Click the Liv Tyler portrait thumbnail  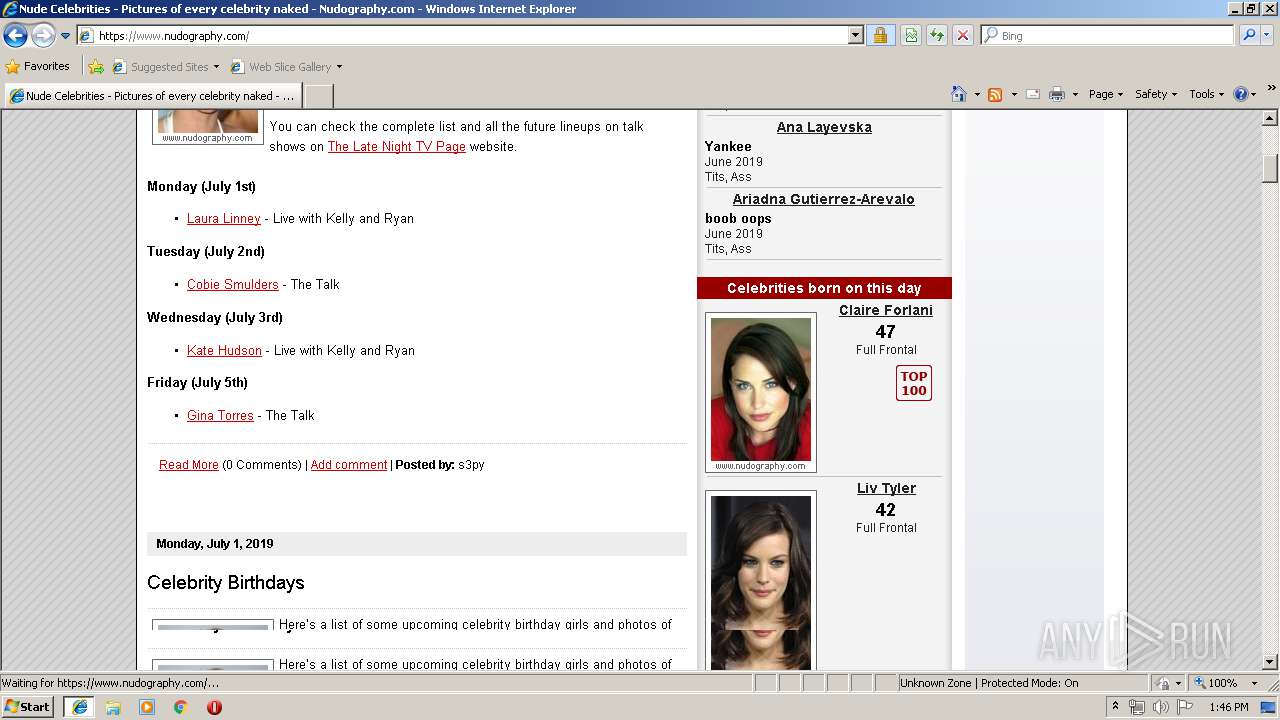click(x=761, y=581)
